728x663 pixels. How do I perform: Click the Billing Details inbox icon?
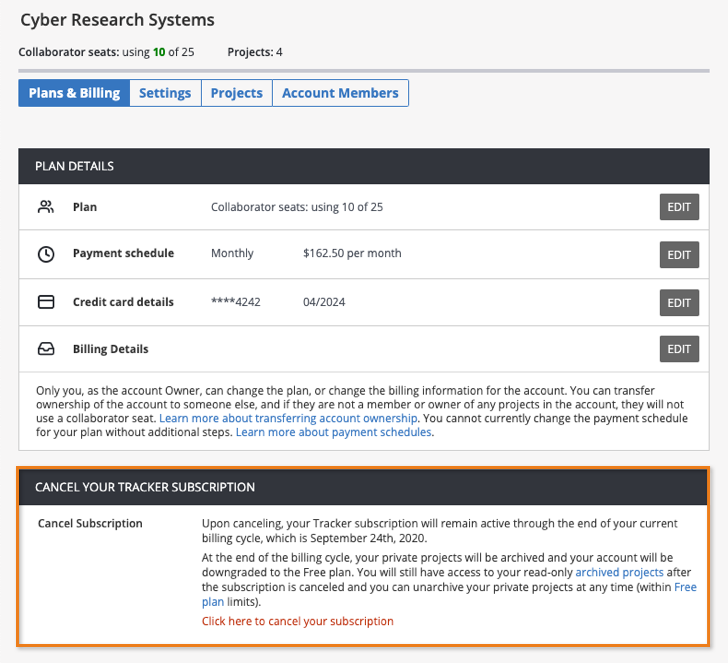point(46,349)
